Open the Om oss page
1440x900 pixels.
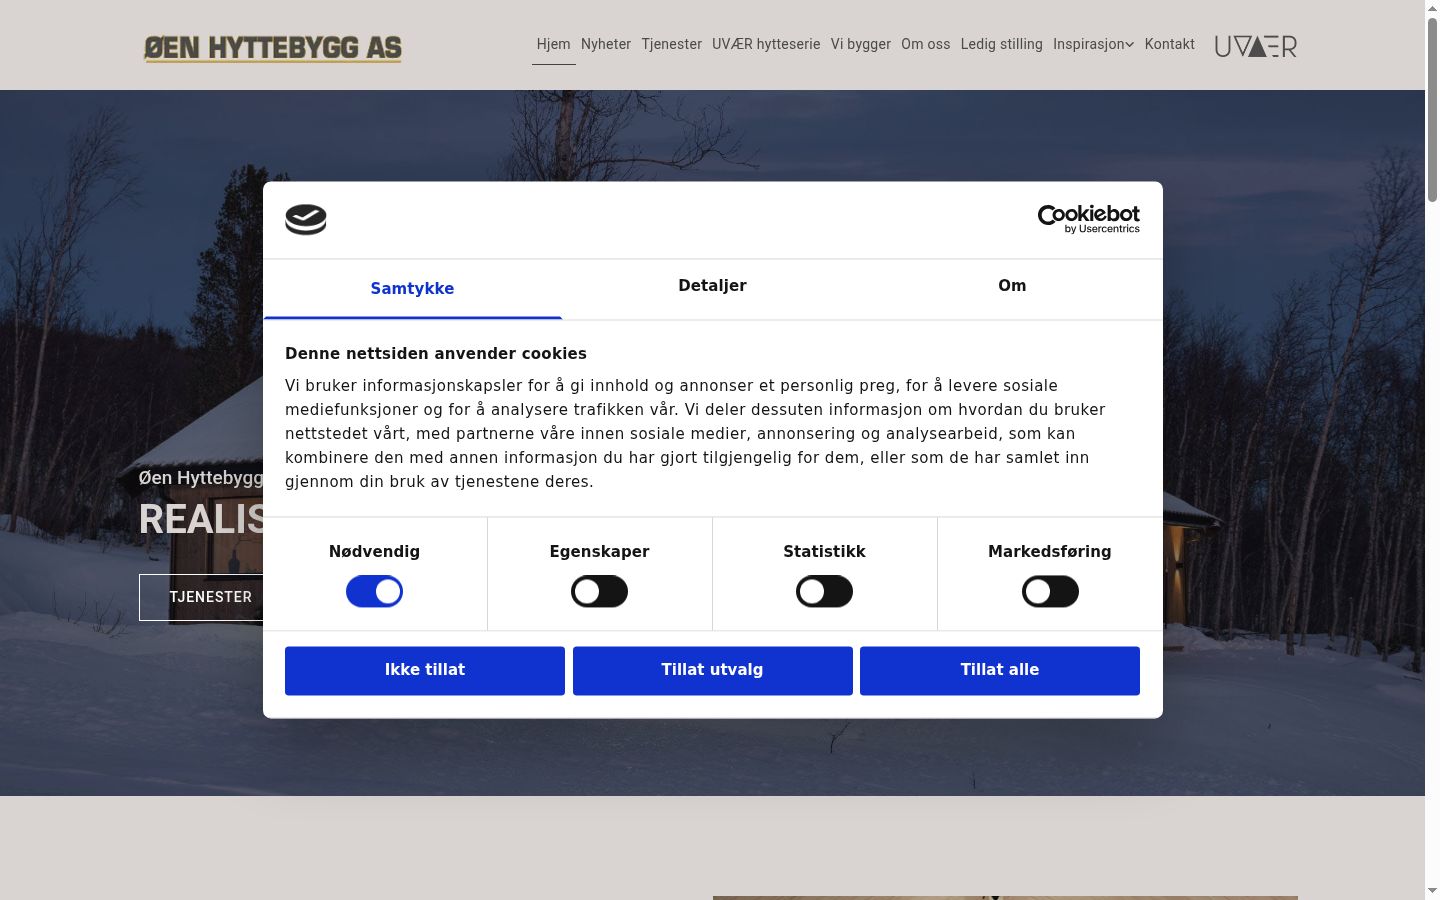[925, 44]
